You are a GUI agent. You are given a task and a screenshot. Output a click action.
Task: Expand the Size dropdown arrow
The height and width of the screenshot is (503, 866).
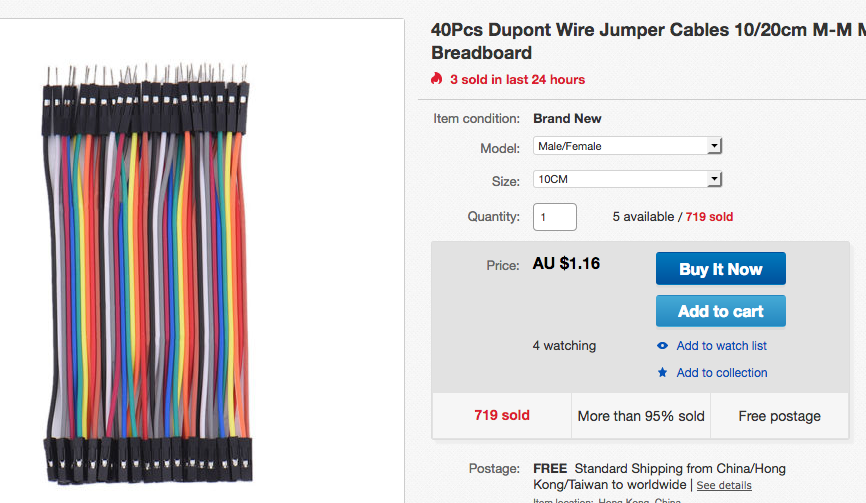(x=714, y=179)
